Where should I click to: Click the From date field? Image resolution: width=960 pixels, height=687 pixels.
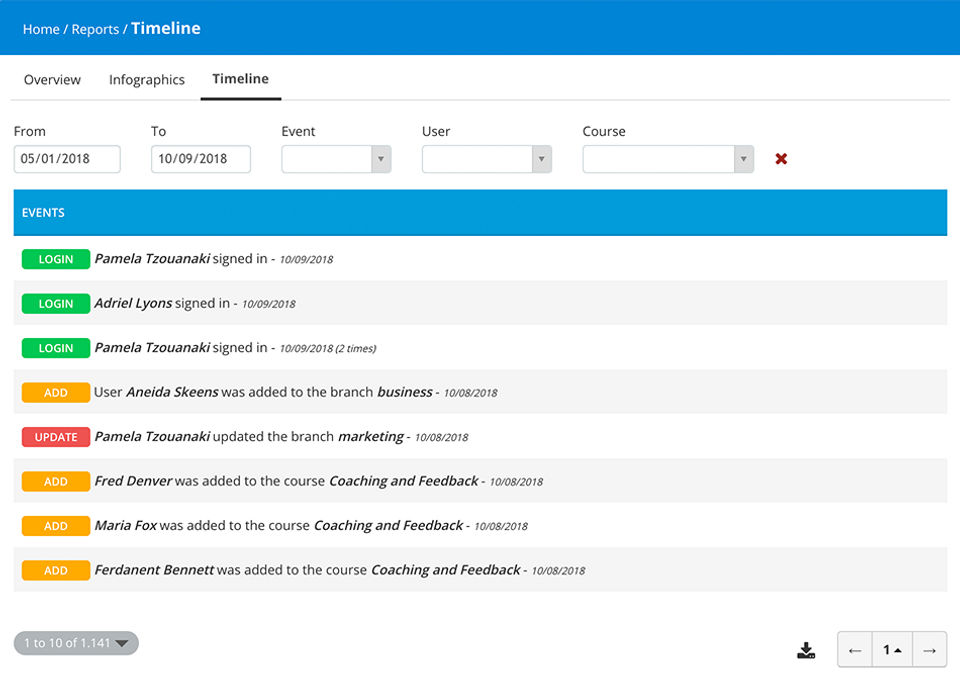click(67, 159)
